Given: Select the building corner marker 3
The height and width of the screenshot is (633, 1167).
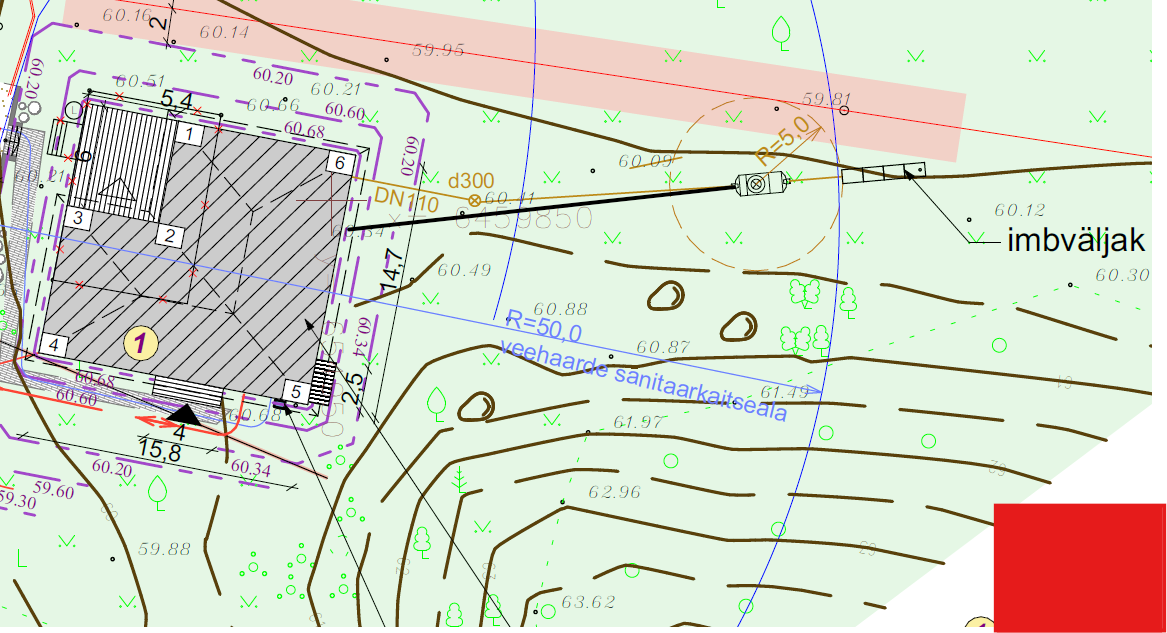Looking at the screenshot, I should [x=77, y=217].
